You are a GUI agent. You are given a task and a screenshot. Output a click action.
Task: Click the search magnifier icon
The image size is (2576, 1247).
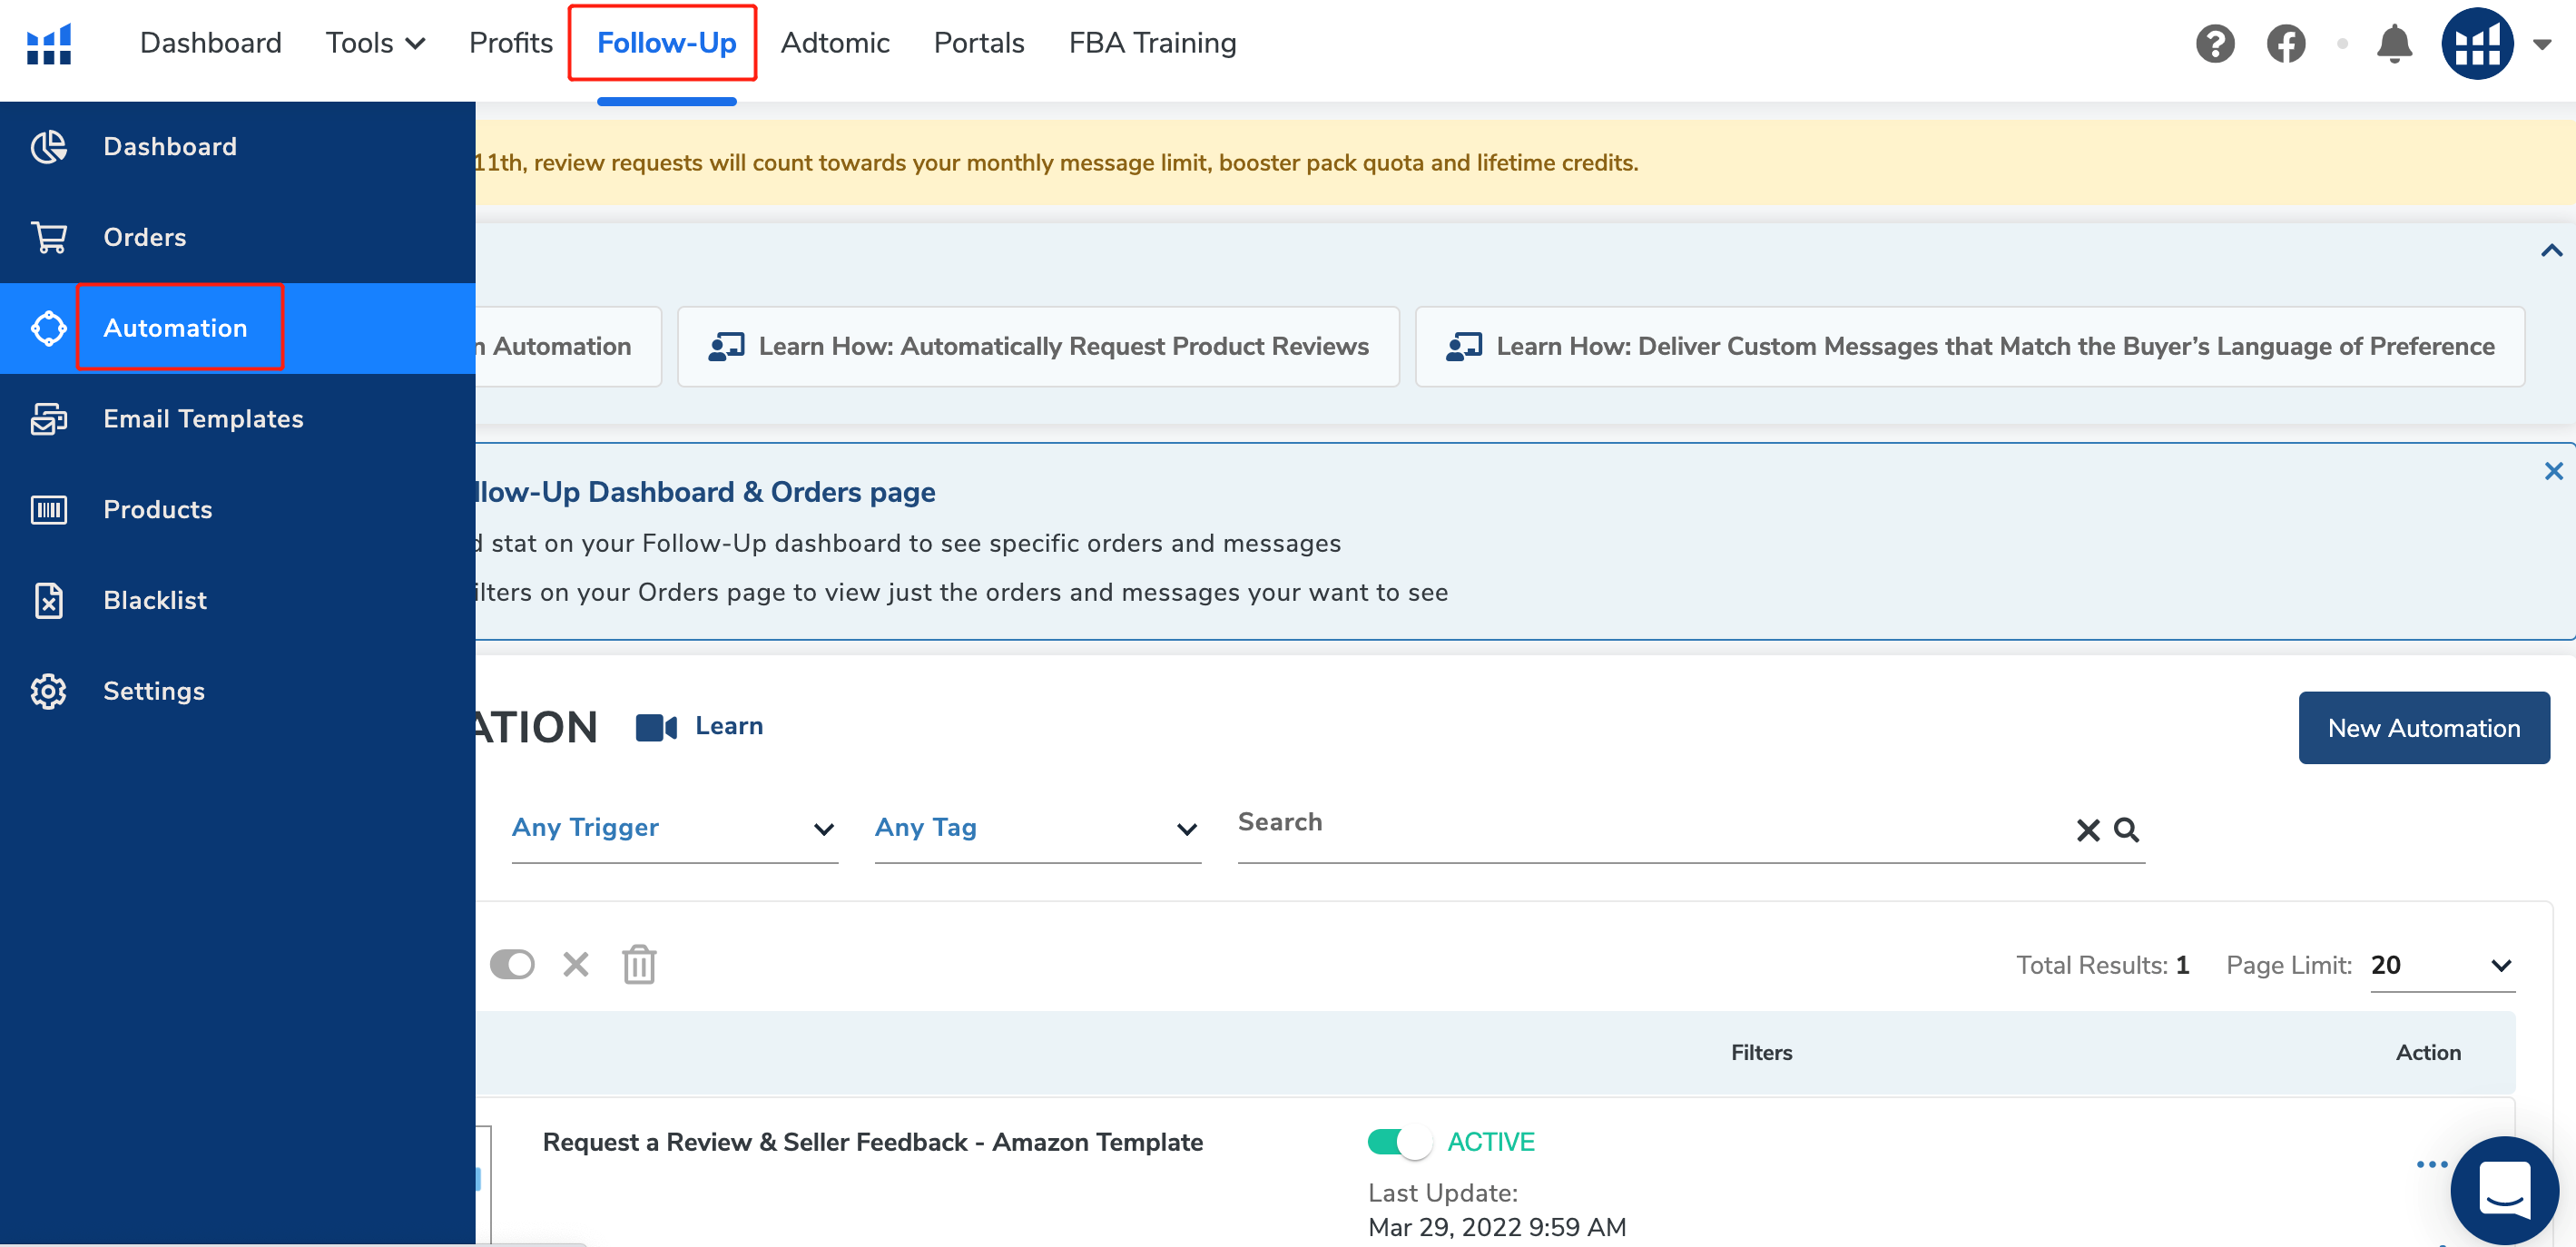point(2126,830)
